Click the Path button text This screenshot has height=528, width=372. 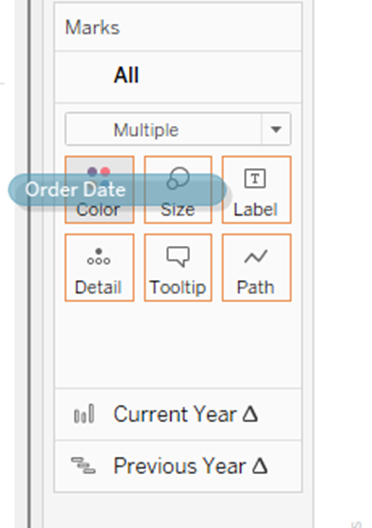(256, 287)
